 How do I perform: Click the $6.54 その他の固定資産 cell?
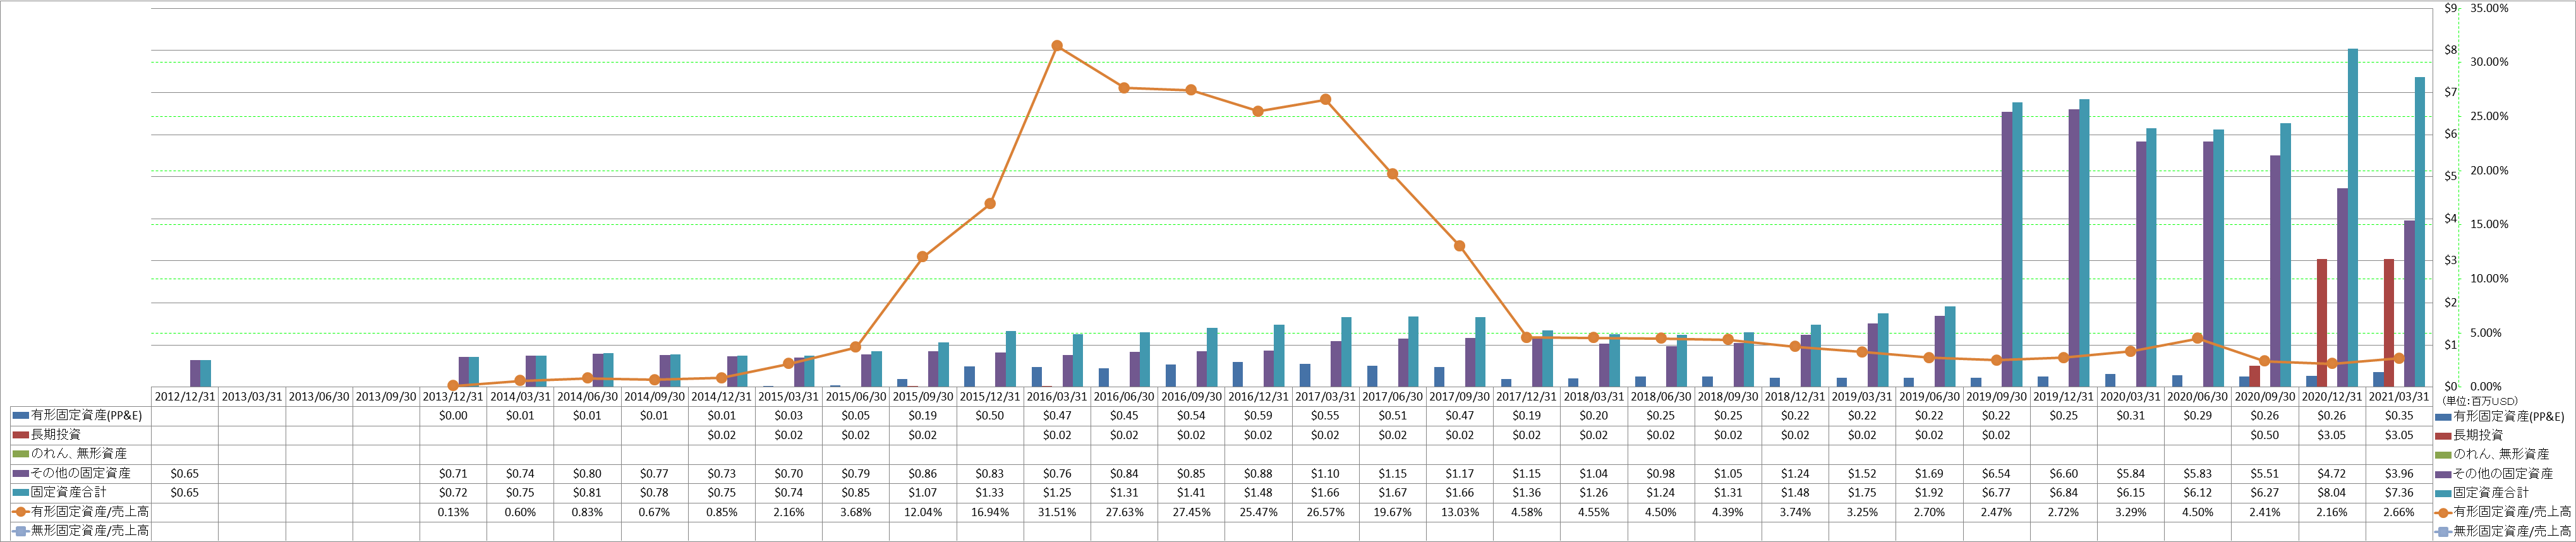1995,473
